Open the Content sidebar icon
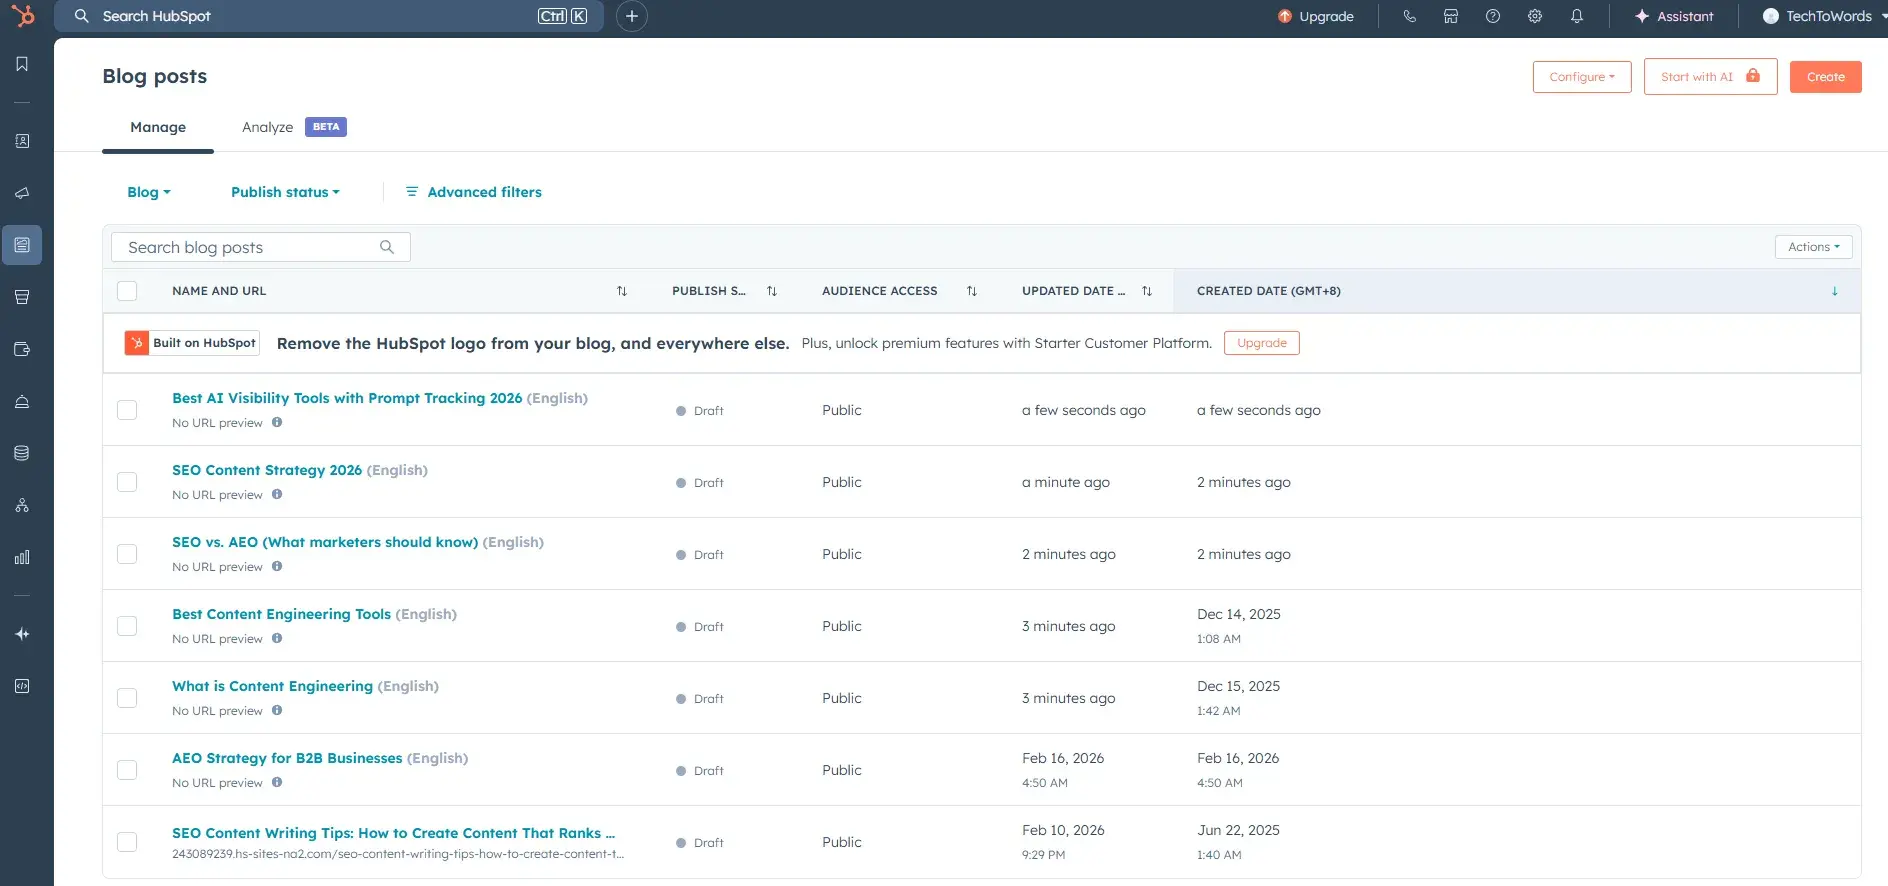1888x886 pixels. [x=22, y=245]
